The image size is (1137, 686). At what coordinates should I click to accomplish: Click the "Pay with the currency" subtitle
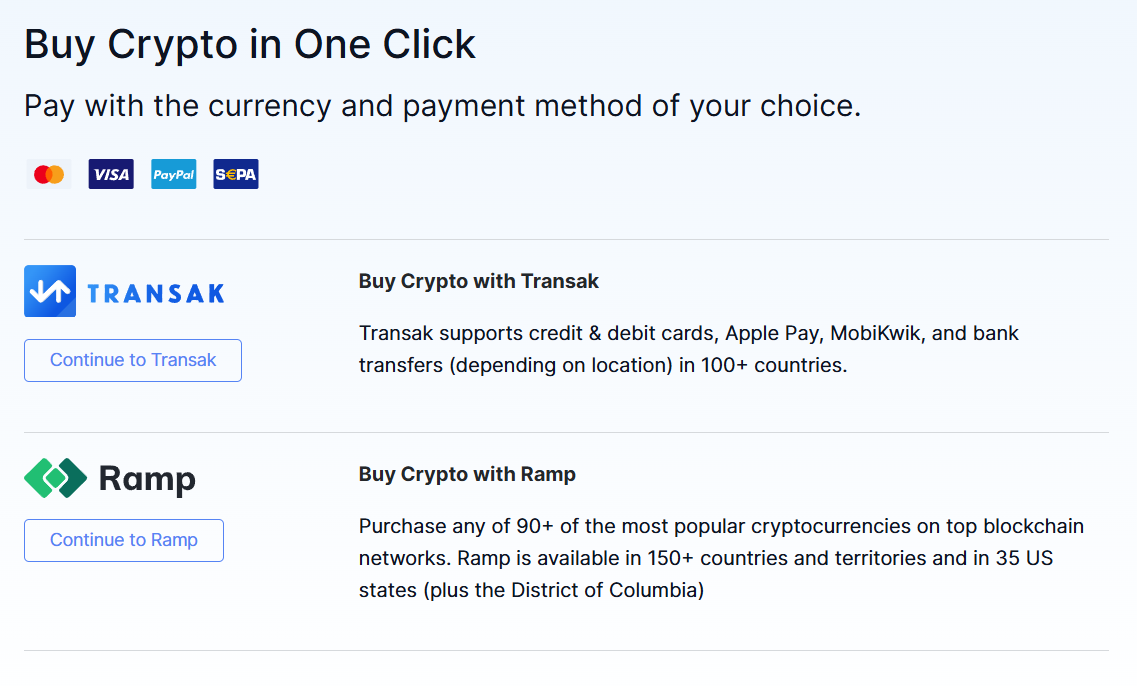[442, 106]
